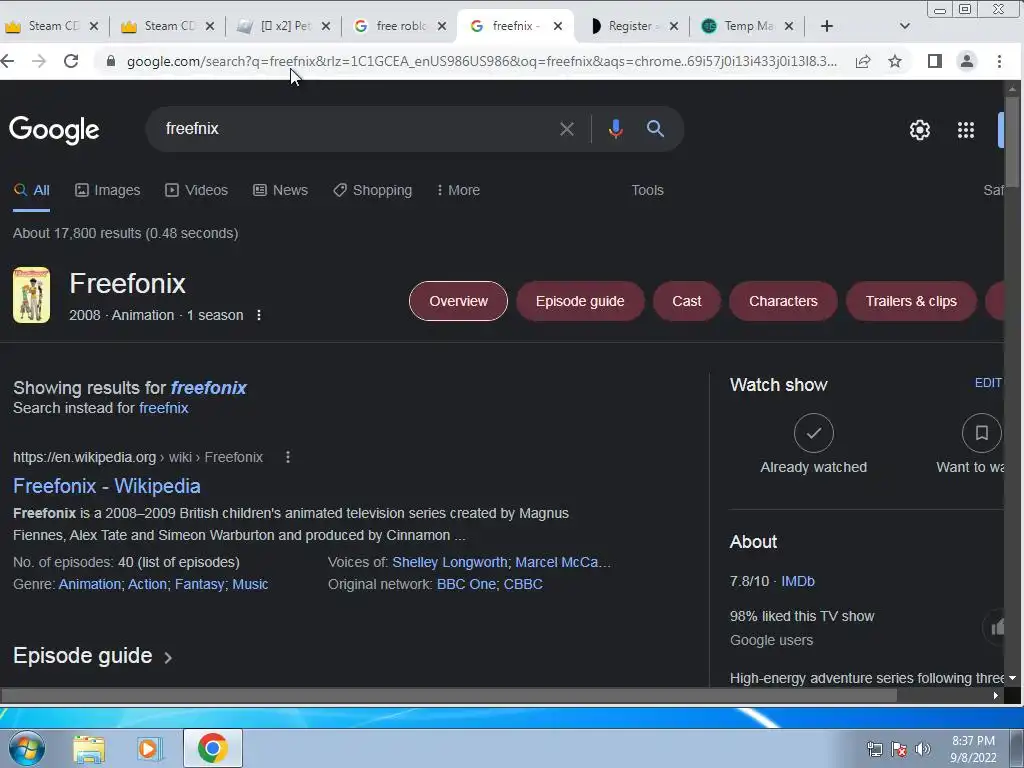Open the Characters chip
This screenshot has width=1024, height=768.
[x=783, y=301]
